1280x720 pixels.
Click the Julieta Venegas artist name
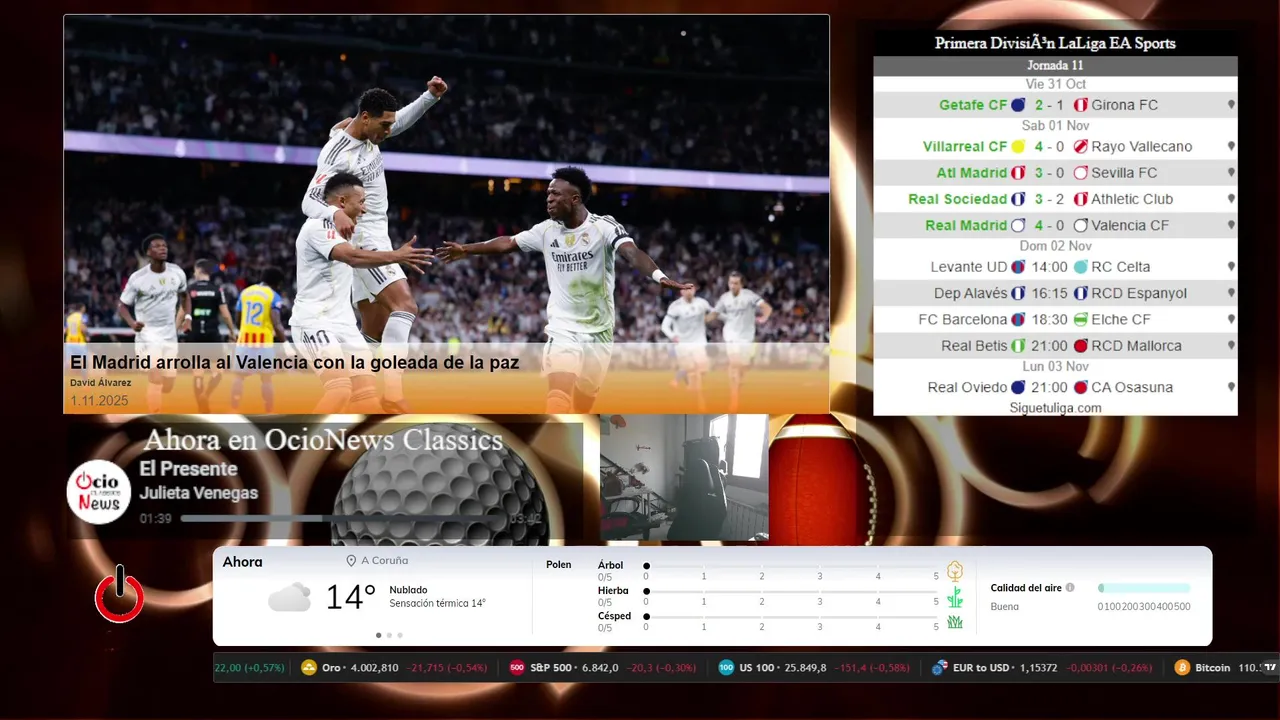(199, 493)
